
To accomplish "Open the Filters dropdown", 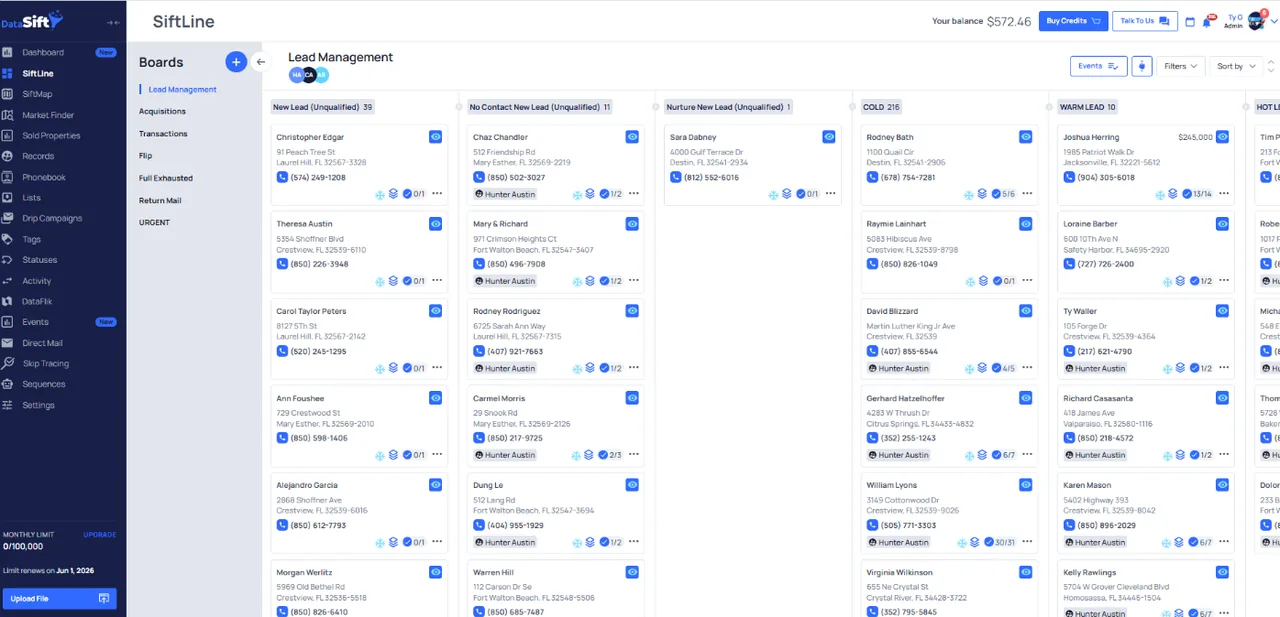I will tap(1182, 66).
